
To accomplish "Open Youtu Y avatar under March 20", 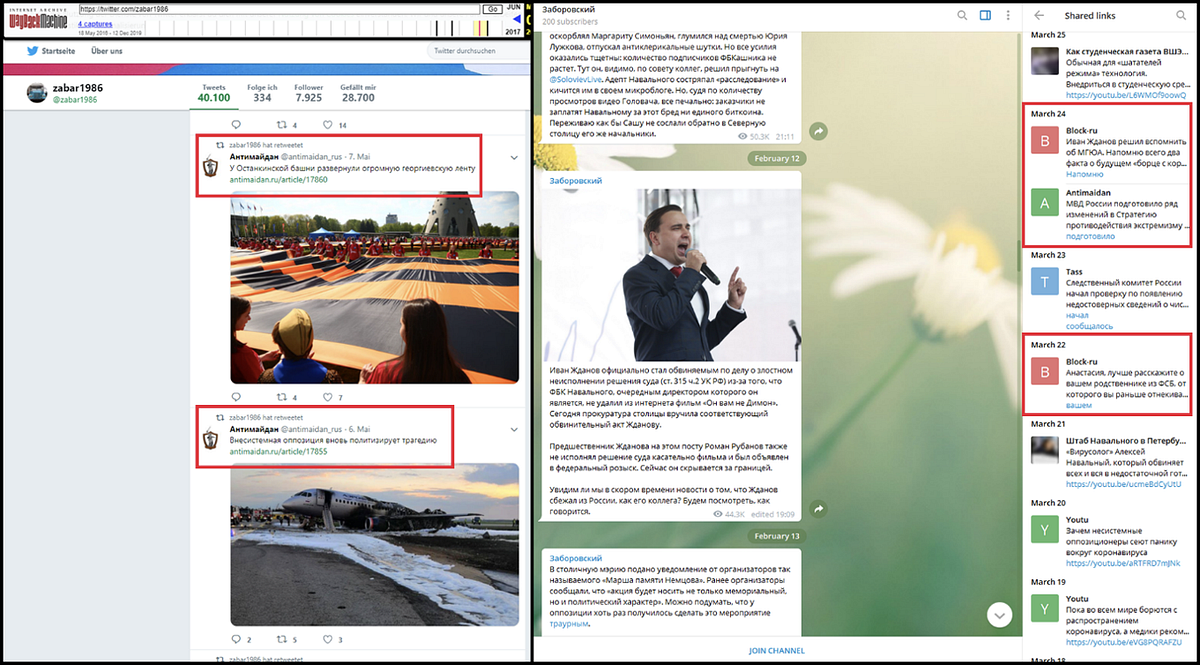I will (1045, 530).
